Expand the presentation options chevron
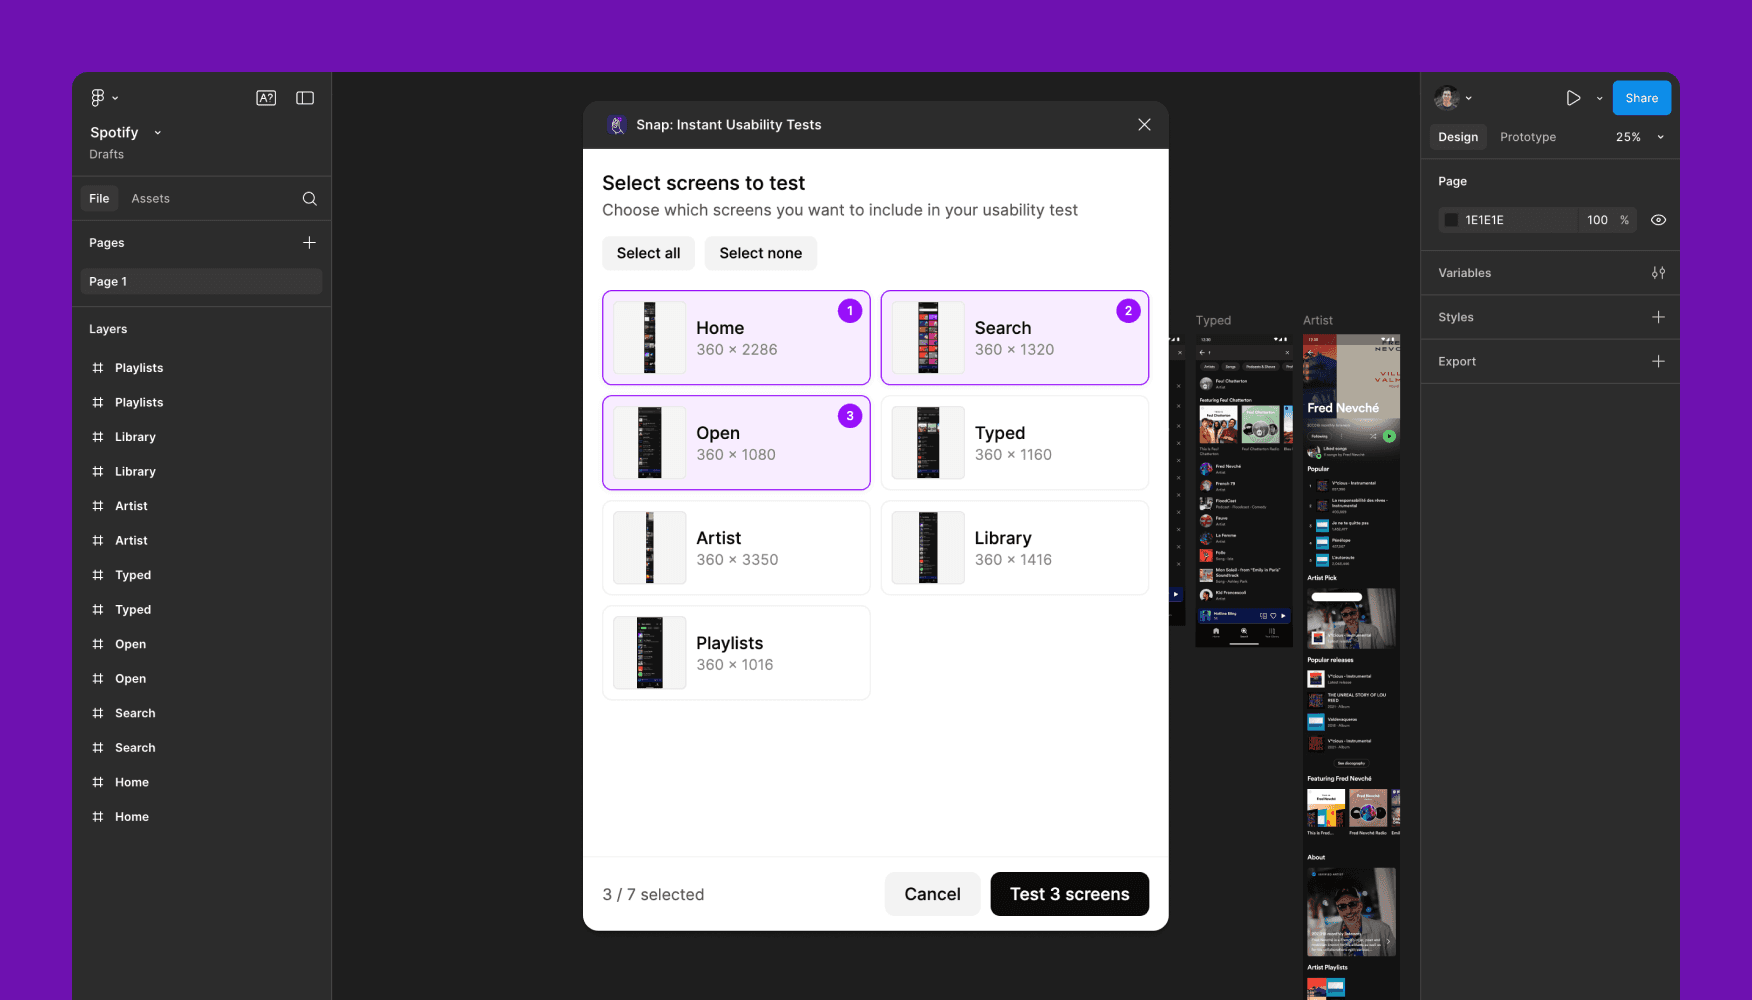This screenshot has width=1752, height=1000. tap(1599, 97)
